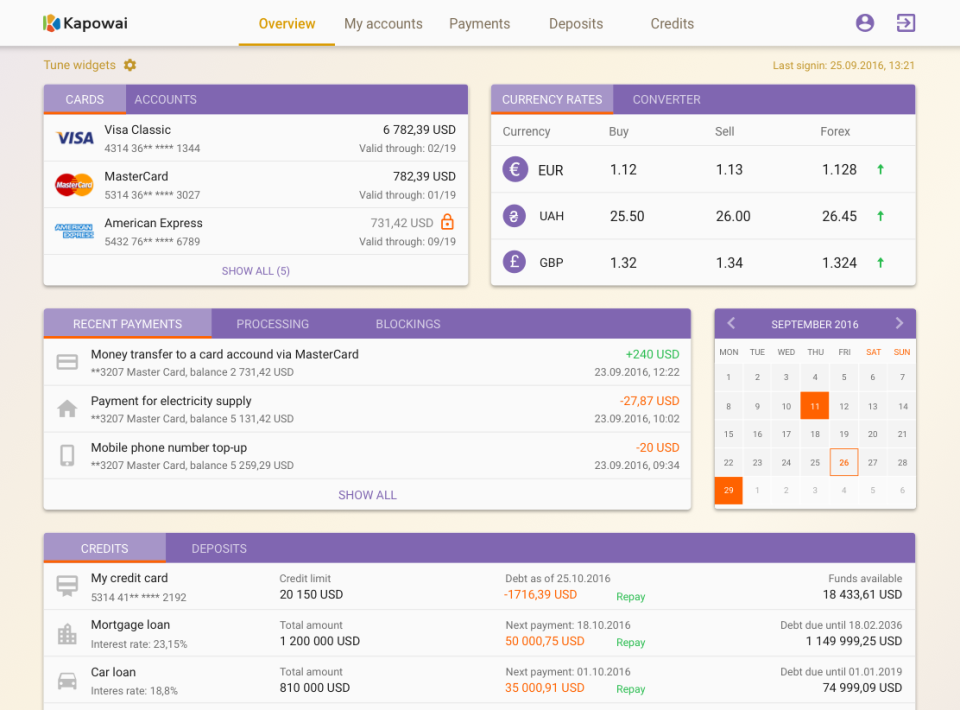This screenshot has height=710, width=960.
Task: Click the -1716,39 USD debt amount
Action: (x=540, y=594)
